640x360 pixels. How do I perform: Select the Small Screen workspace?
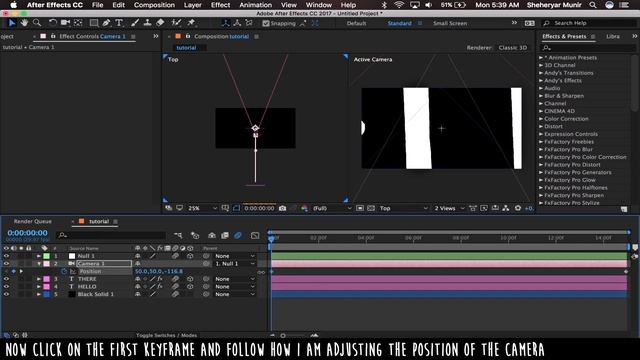pos(450,23)
